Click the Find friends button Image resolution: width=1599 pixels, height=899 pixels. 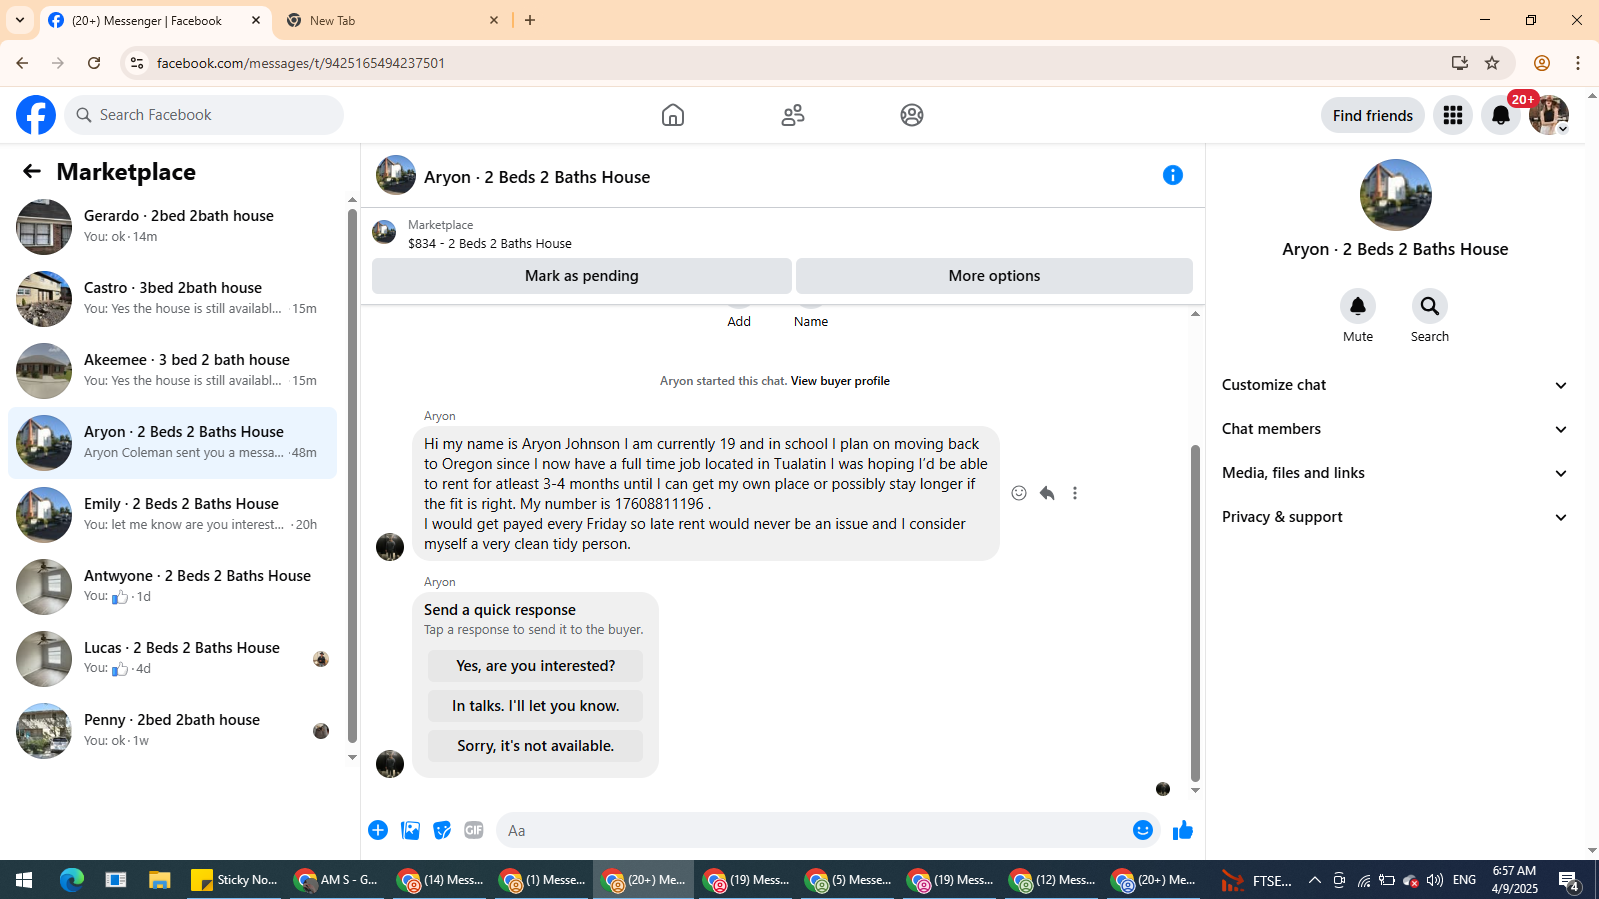click(1373, 115)
